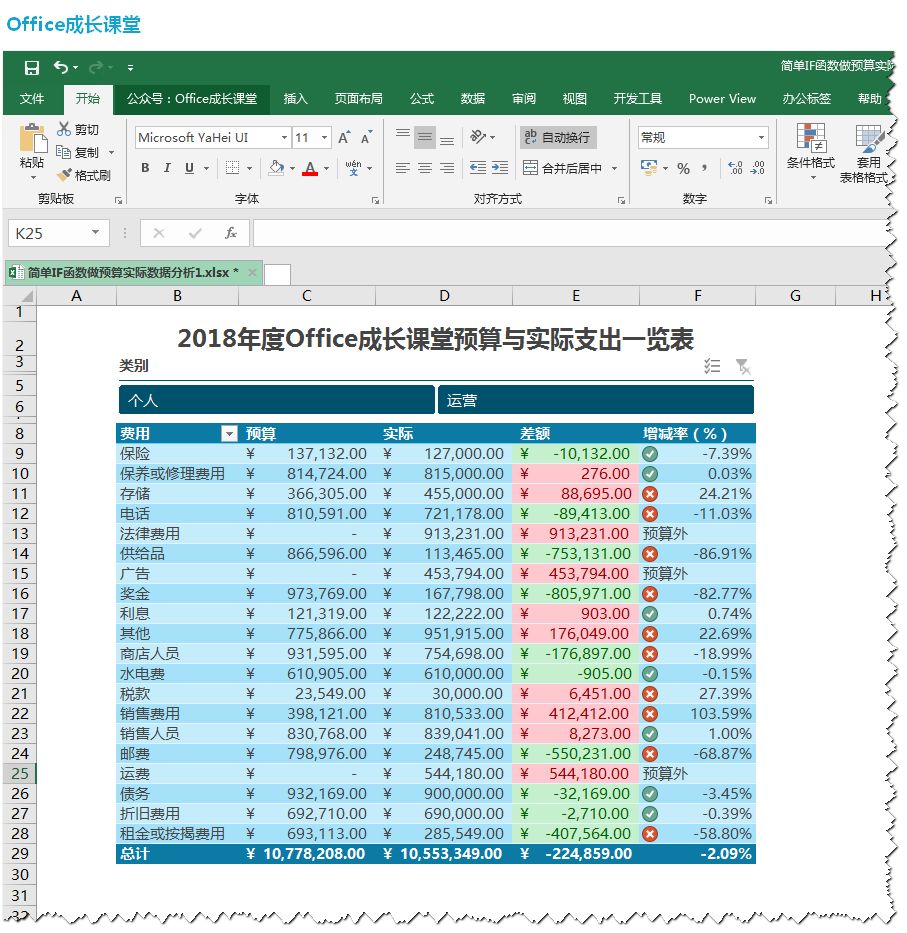Open the 费用 column filter dropdown
This screenshot has width=907, height=933.
[x=229, y=434]
